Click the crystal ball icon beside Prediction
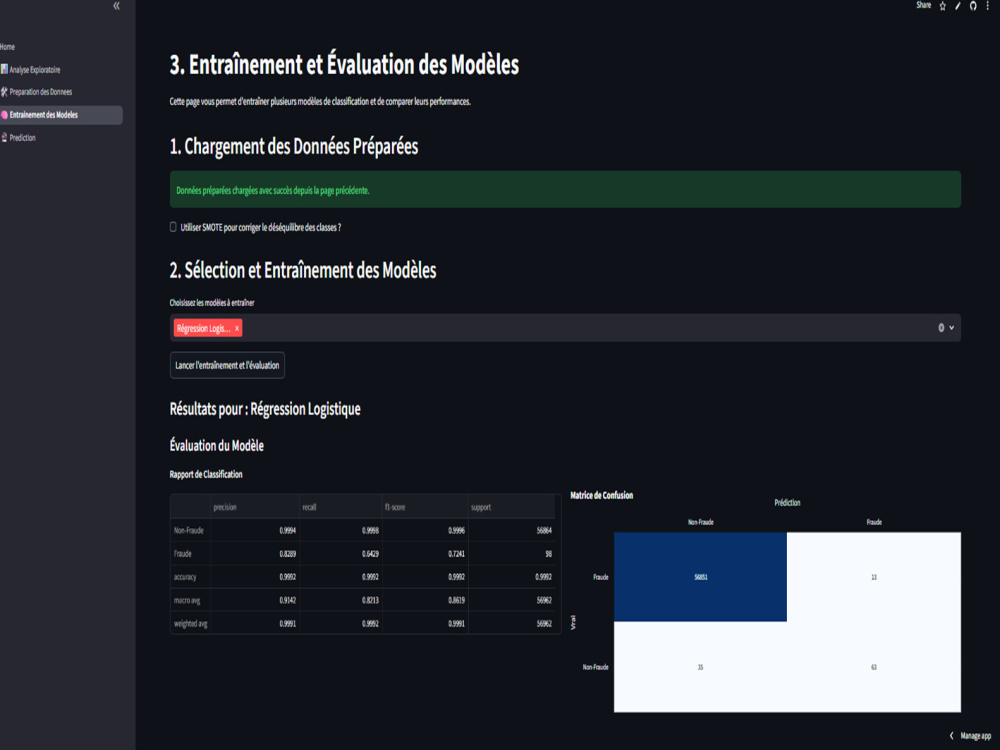Viewport: 1000px width, 750px height. [x=4, y=137]
